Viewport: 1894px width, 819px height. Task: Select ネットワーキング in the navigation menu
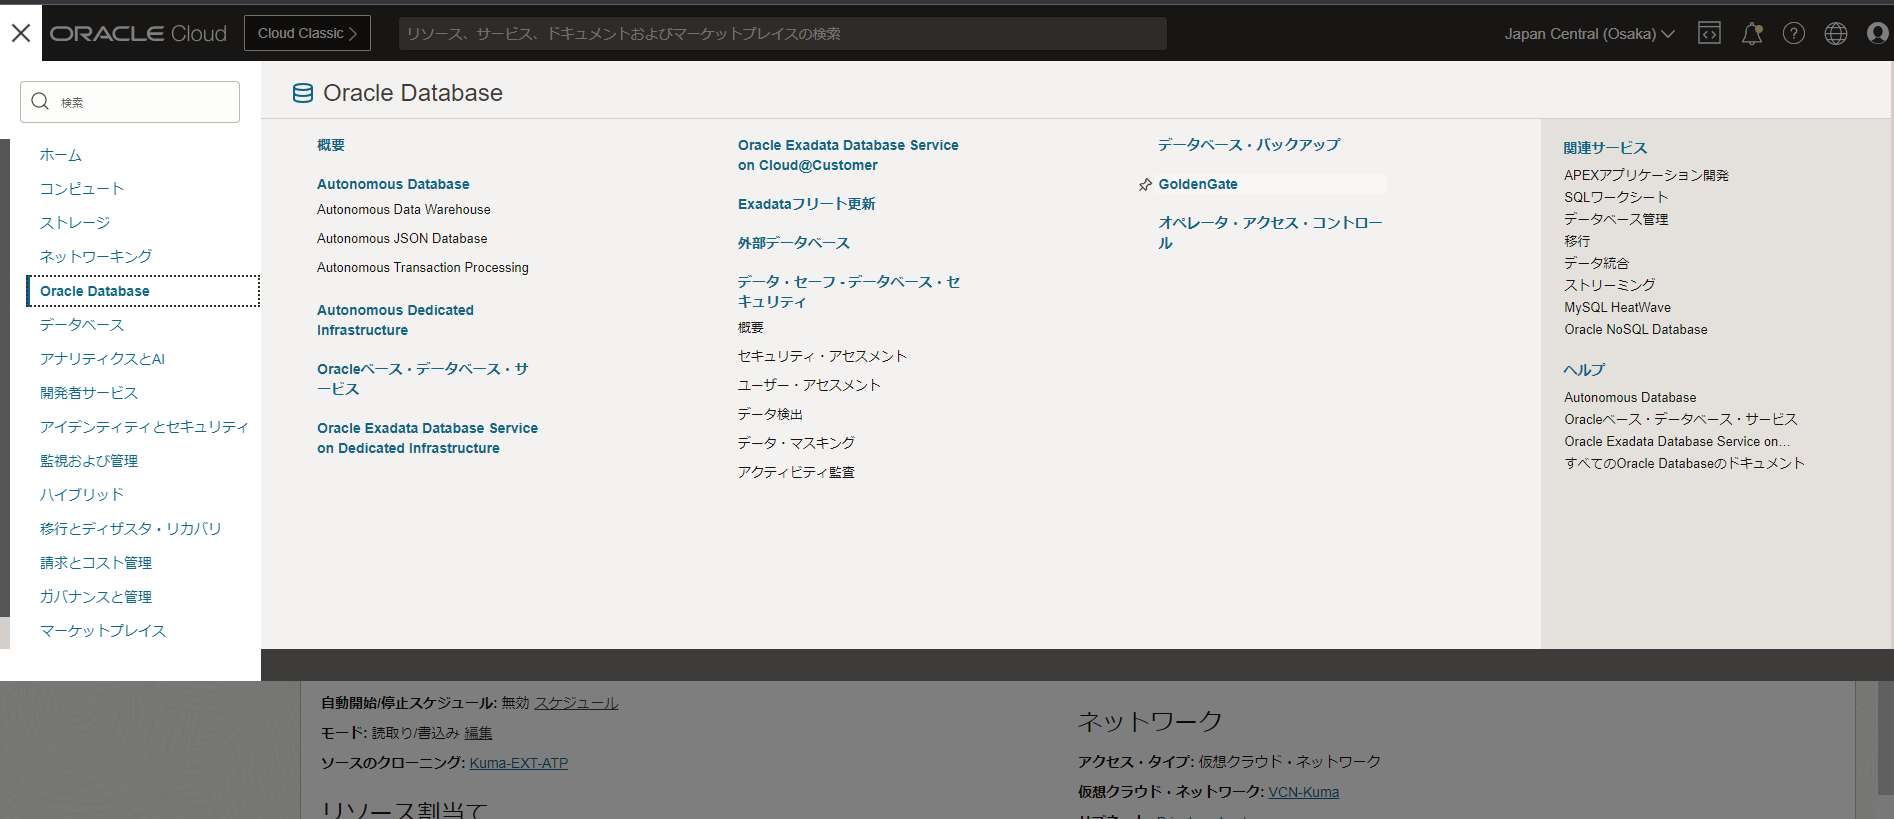(96, 257)
